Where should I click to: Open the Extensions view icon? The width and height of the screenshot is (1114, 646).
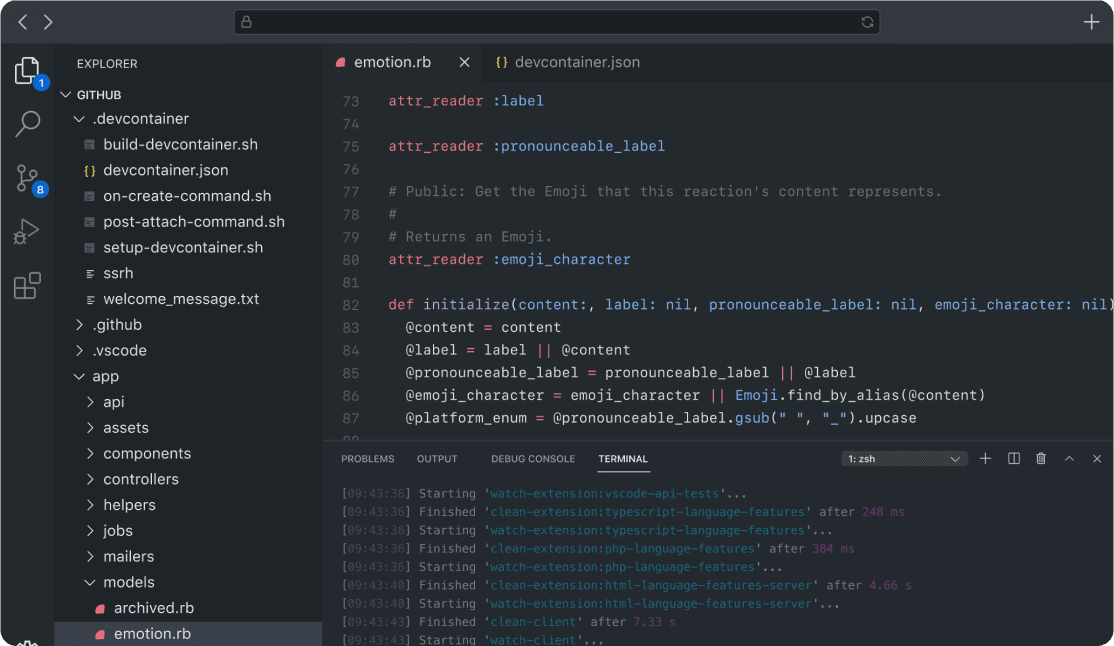pyautogui.click(x=27, y=286)
